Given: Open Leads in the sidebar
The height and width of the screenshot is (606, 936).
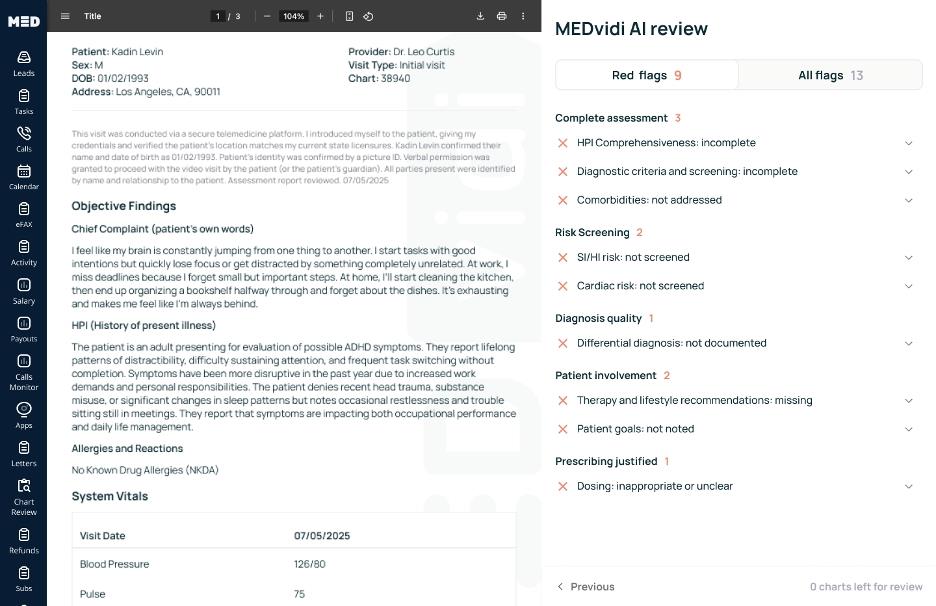Looking at the screenshot, I should click(x=23, y=64).
